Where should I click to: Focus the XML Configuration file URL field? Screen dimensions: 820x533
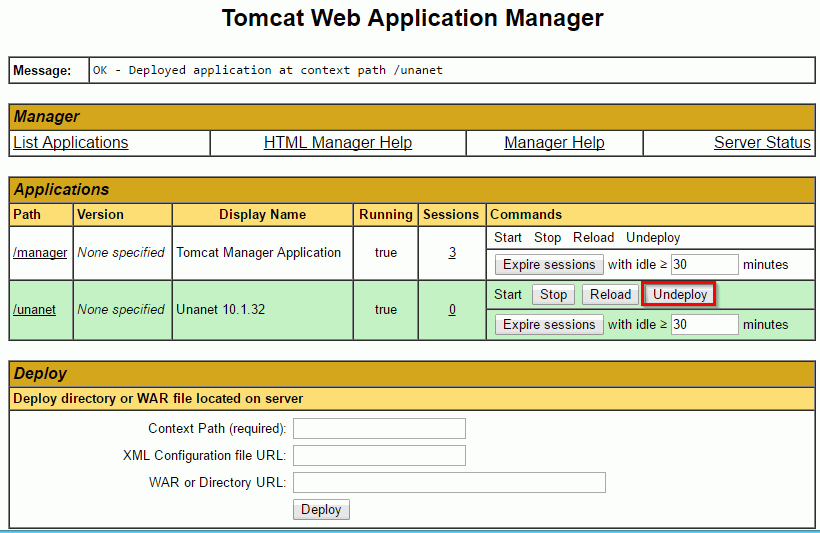click(x=379, y=456)
